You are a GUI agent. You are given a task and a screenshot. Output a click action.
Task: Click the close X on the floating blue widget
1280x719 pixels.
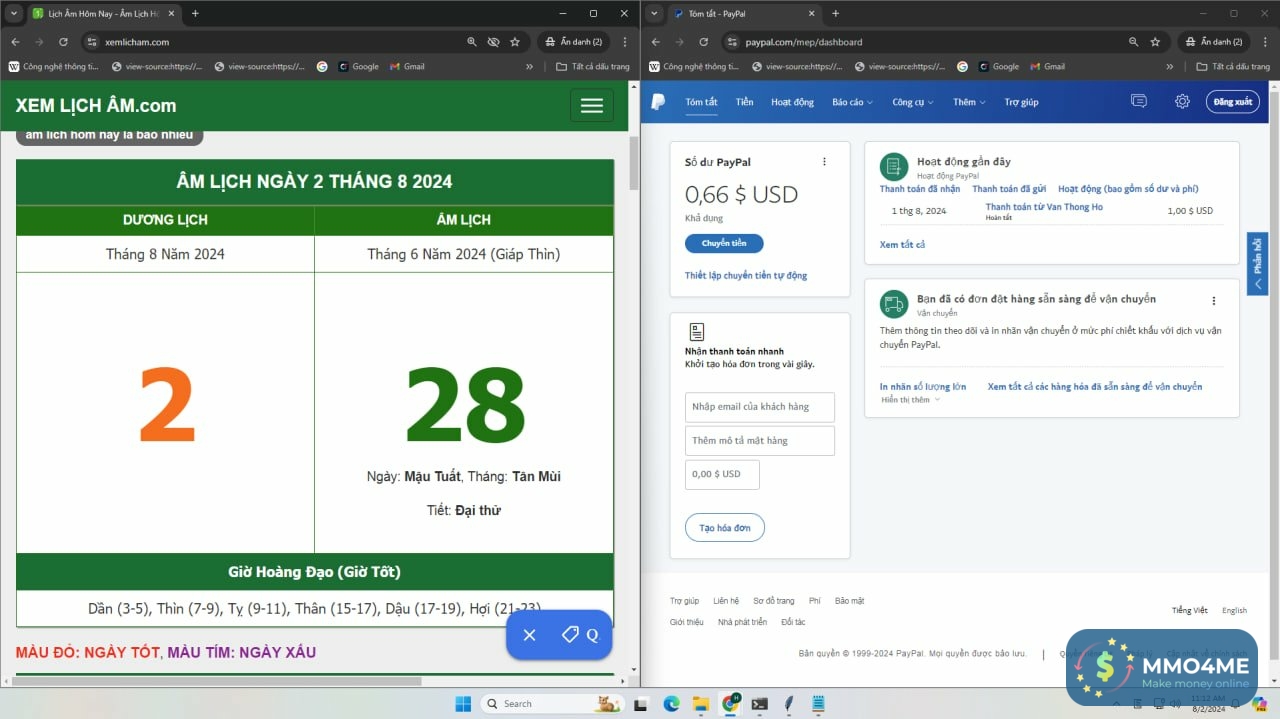(x=530, y=635)
